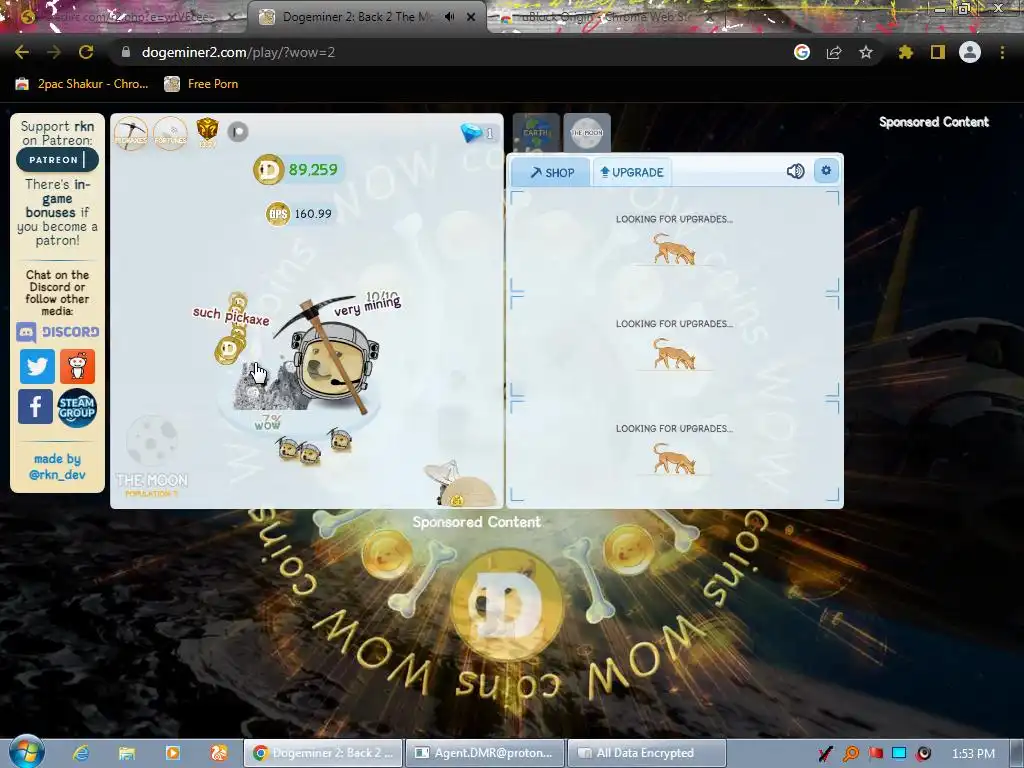This screenshot has height=768, width=1024.
Task: Click the Dogeminer 2 Chrome taskbar button
Action: tap(323, 753)
